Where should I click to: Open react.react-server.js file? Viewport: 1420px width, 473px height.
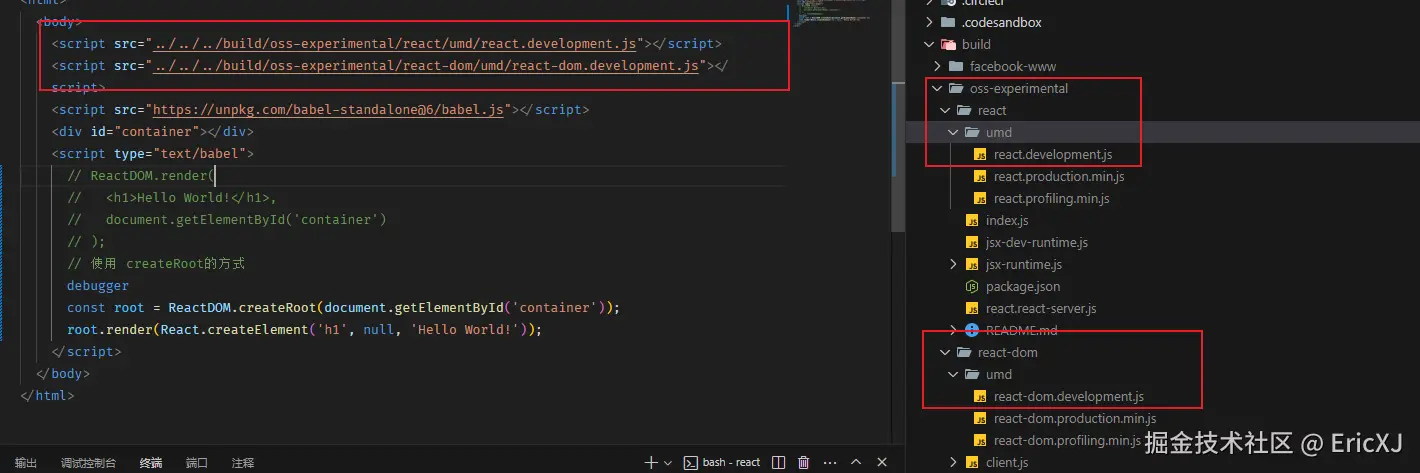tap(1041, 308)
